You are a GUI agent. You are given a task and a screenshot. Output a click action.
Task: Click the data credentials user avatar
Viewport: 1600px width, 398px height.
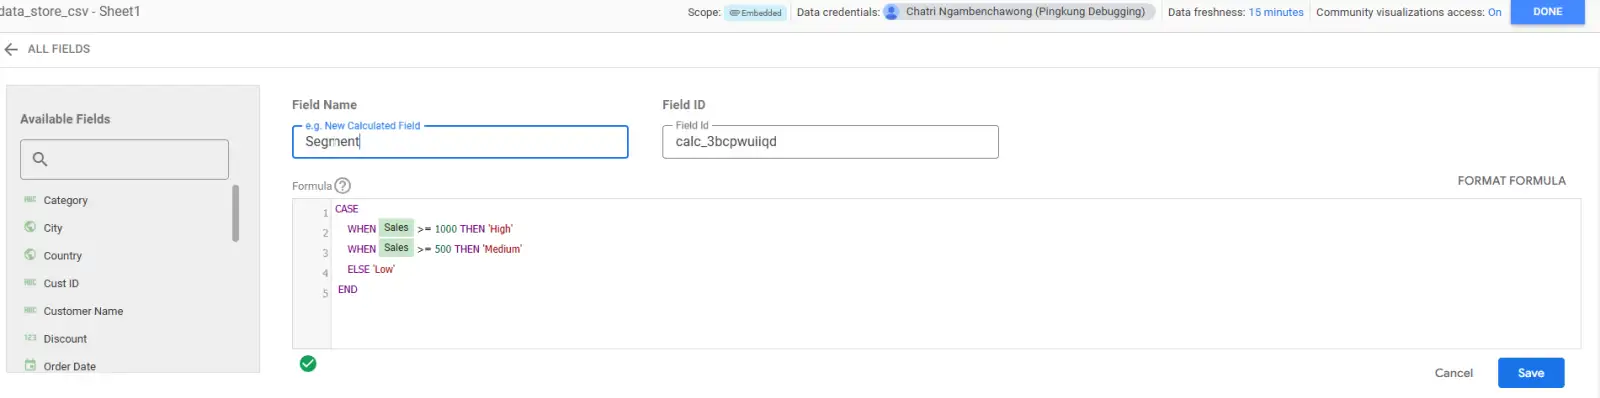pos(892,12)
